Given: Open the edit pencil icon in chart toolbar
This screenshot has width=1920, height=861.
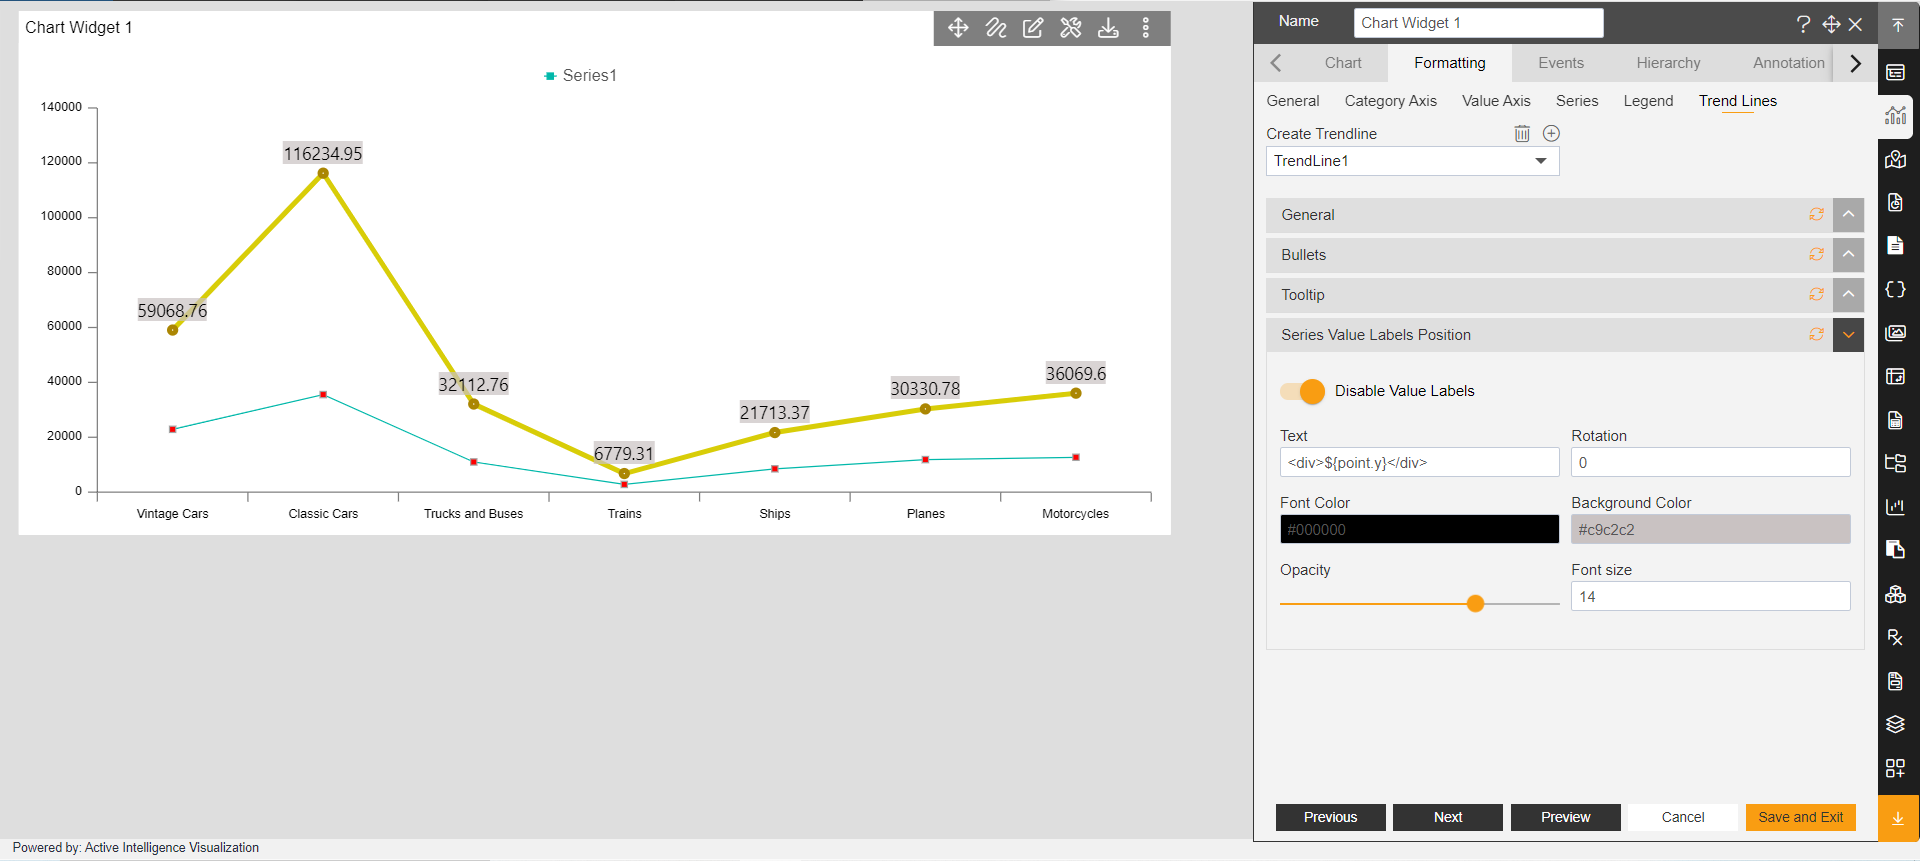Looking at the screenshot, I should [x=1033, y=28].
